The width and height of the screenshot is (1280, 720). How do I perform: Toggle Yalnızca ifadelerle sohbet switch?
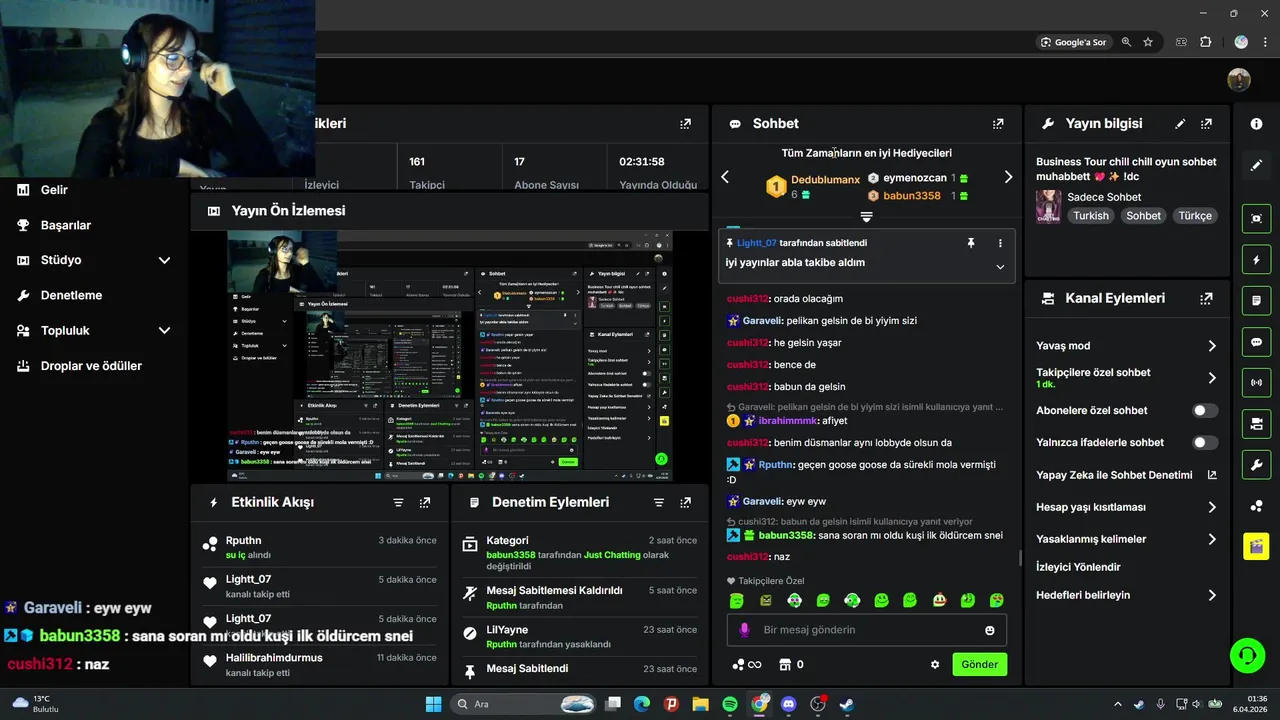click(1205, 442)
